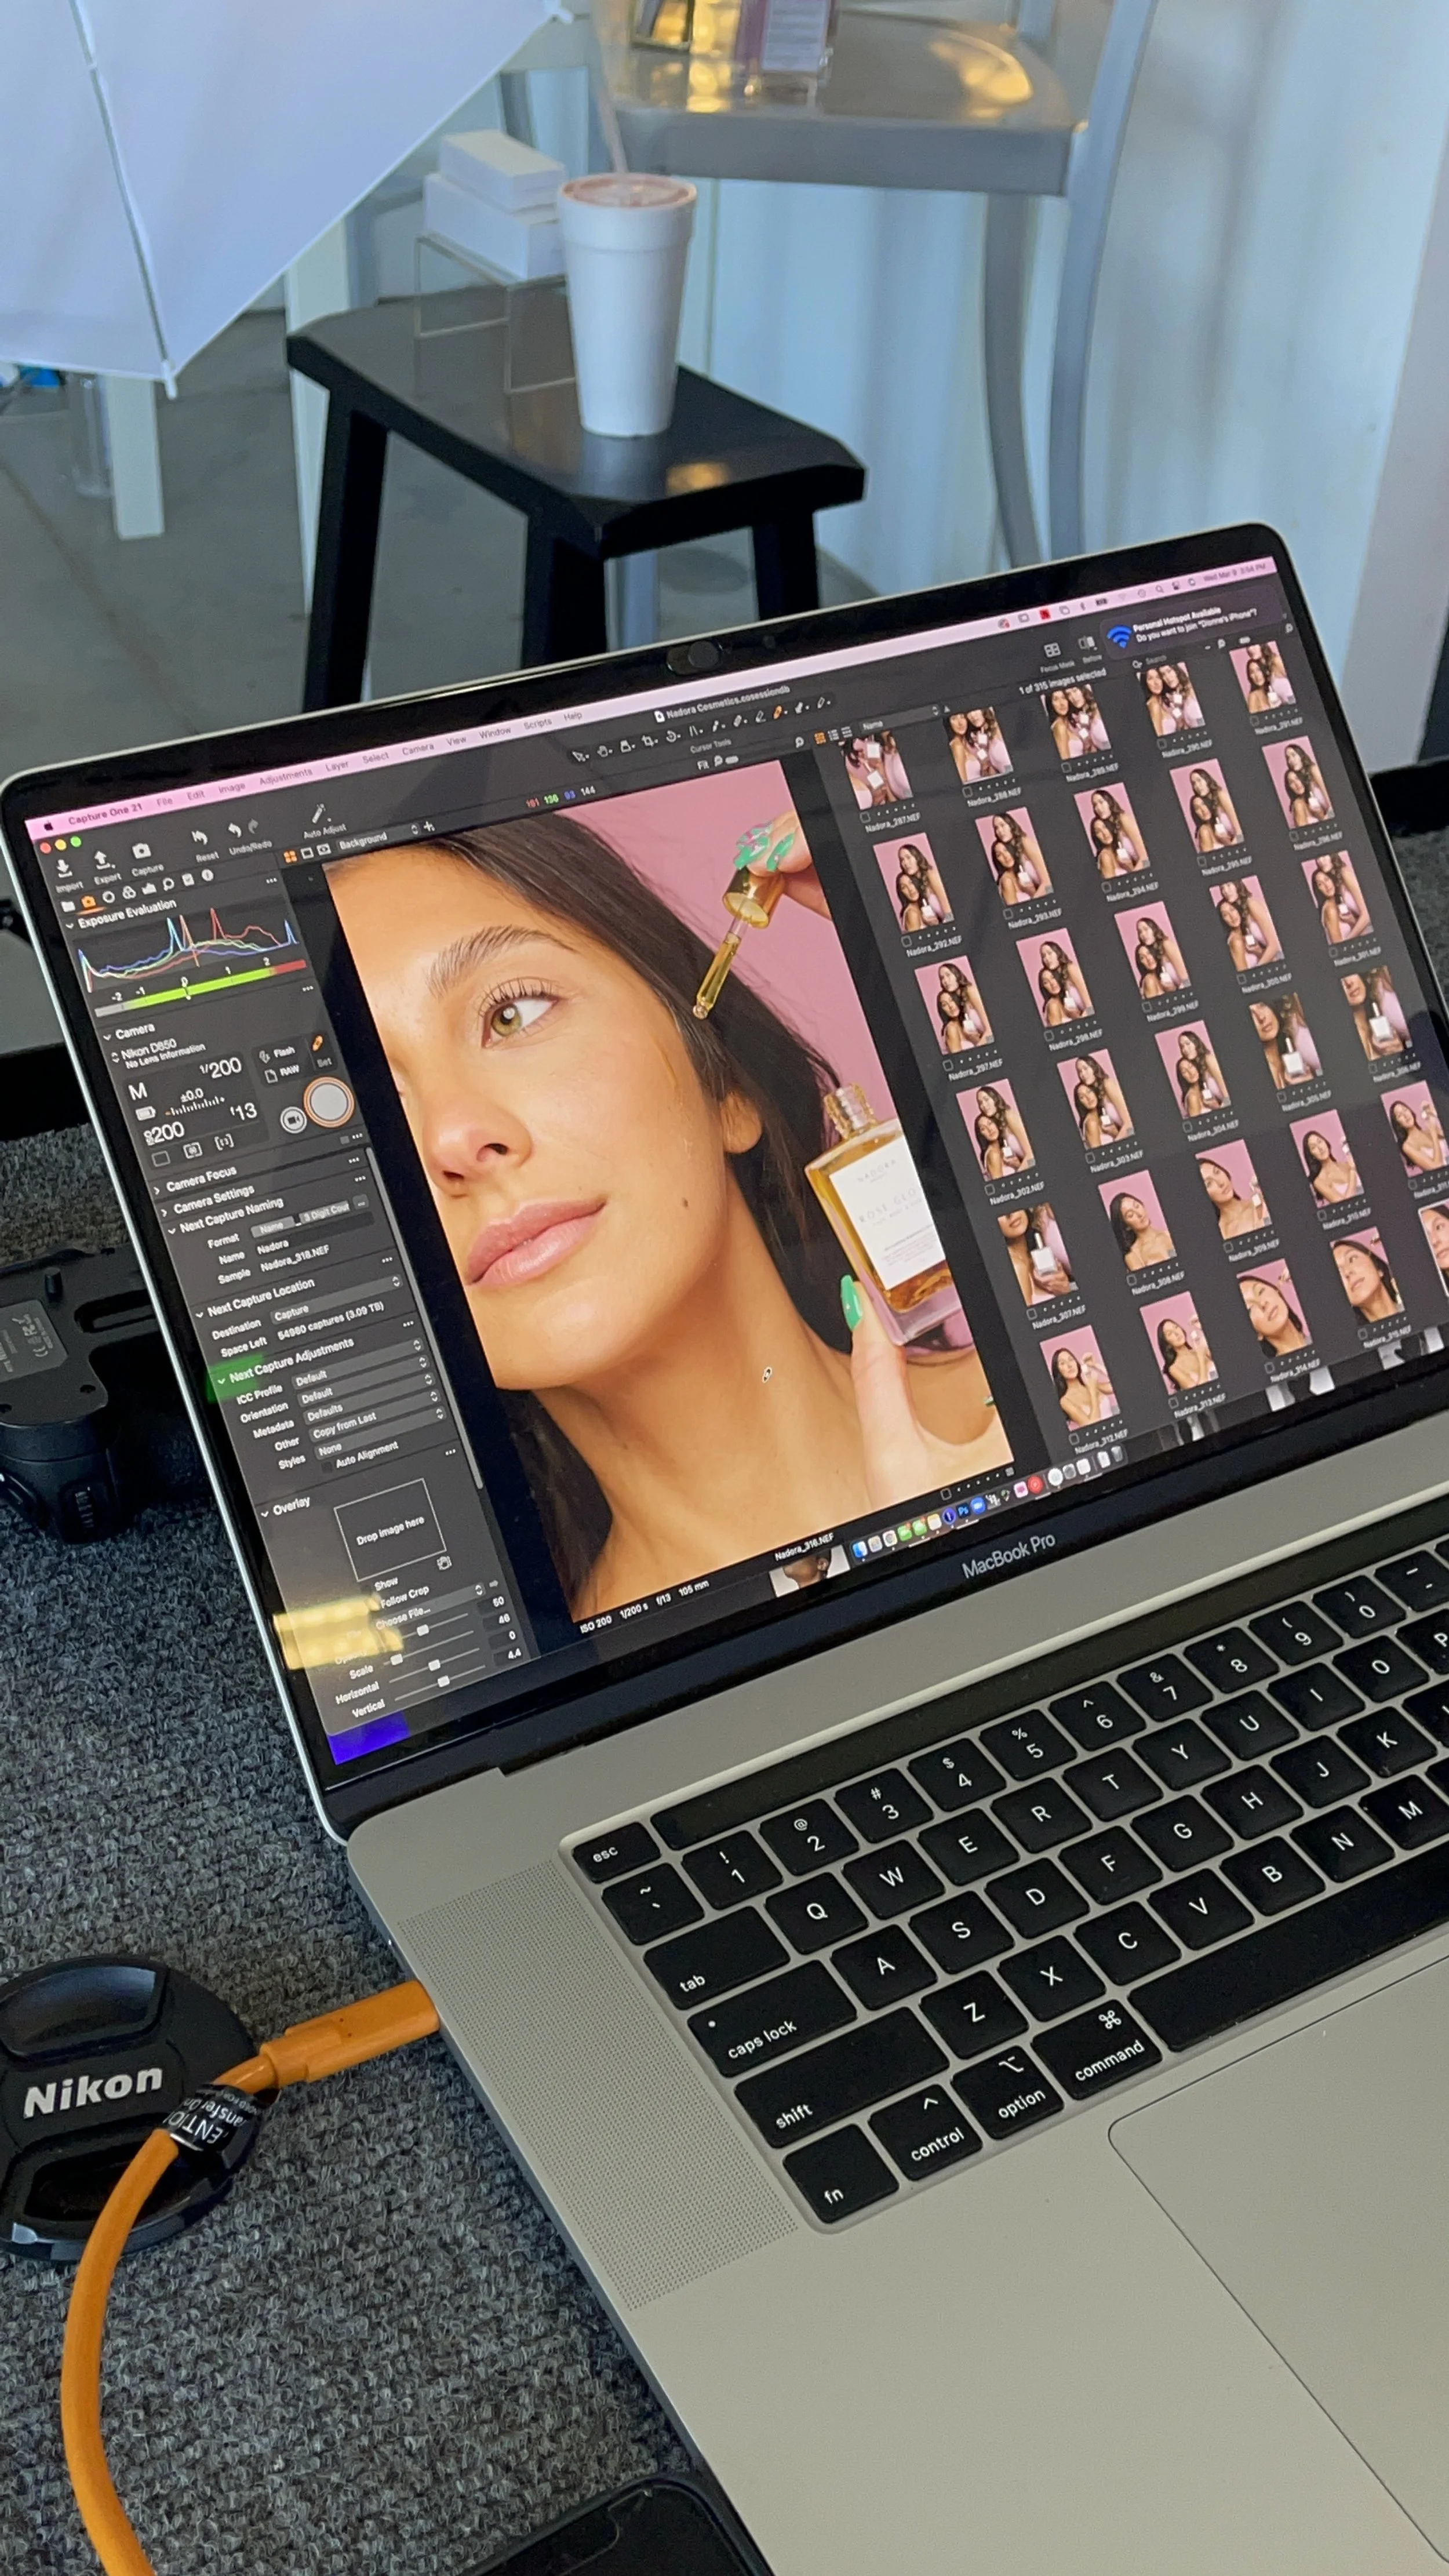Select the Crop cursor tool
Screen dimensions: 1449x2576
(x=649, y=741)
